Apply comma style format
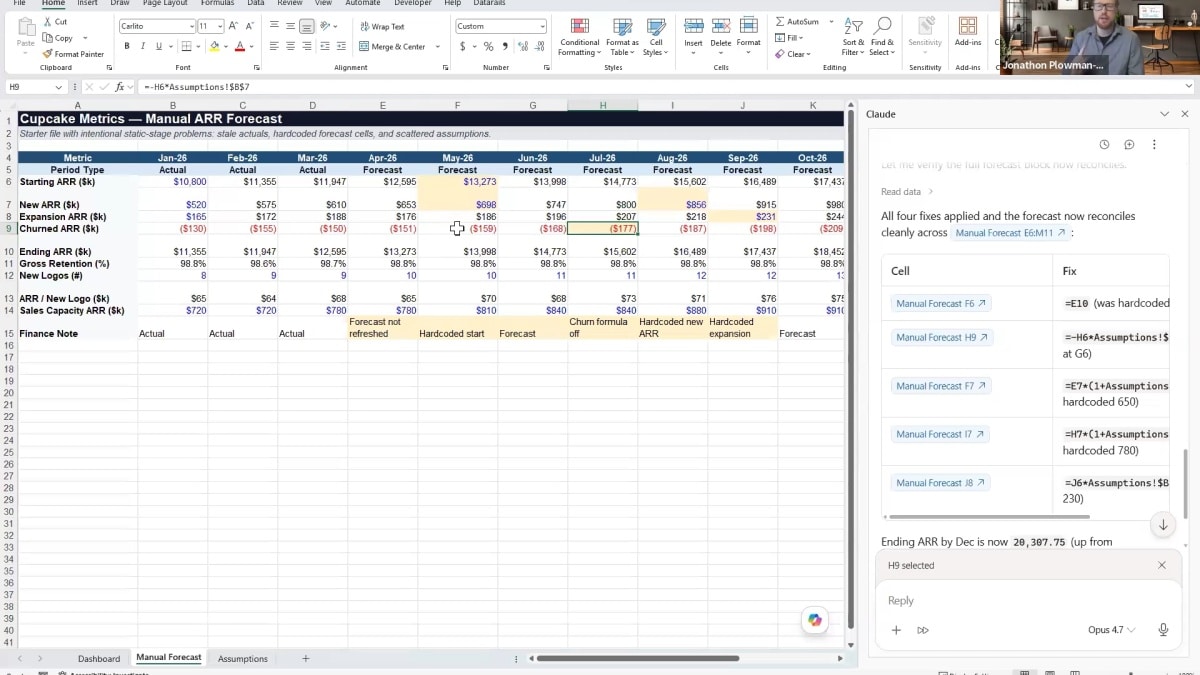This screenshot has width=1200, height=675. click(505, 46)
